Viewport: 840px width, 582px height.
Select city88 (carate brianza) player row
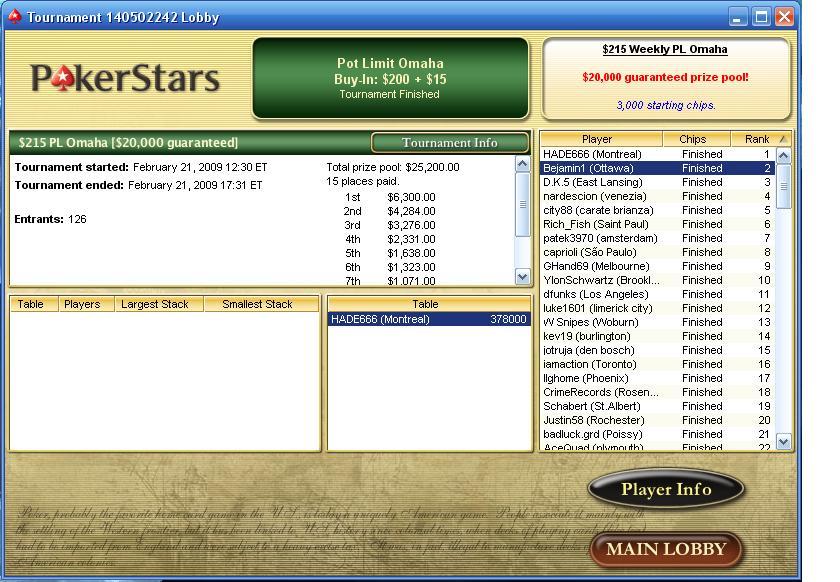pos(657,210)
